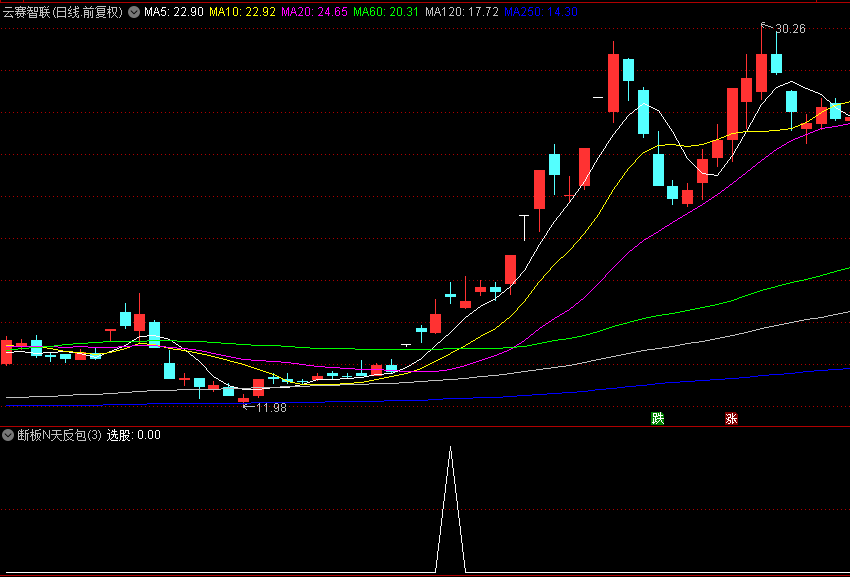Click the blue MA250 label
850x577 pixels.
(x=540, y=13)
